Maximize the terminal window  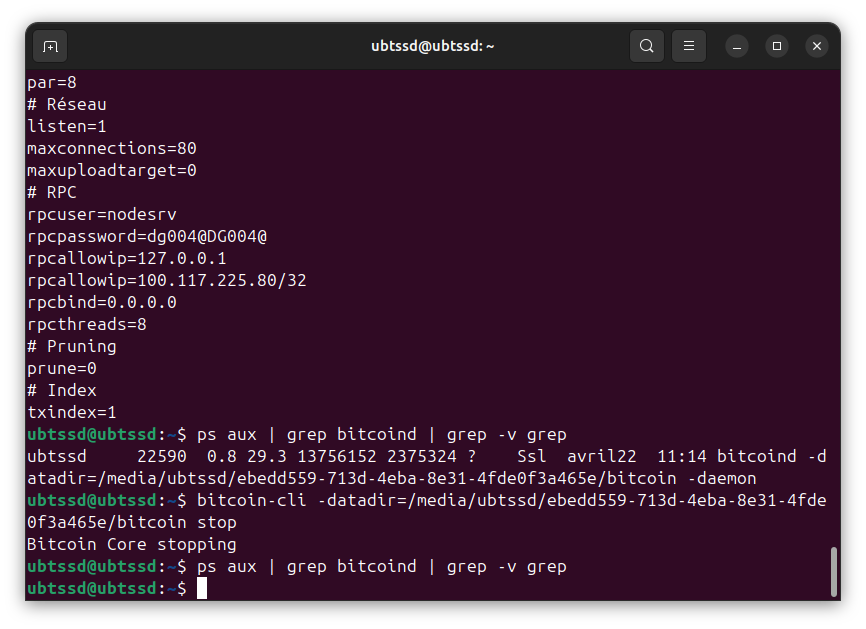(777, 46)
